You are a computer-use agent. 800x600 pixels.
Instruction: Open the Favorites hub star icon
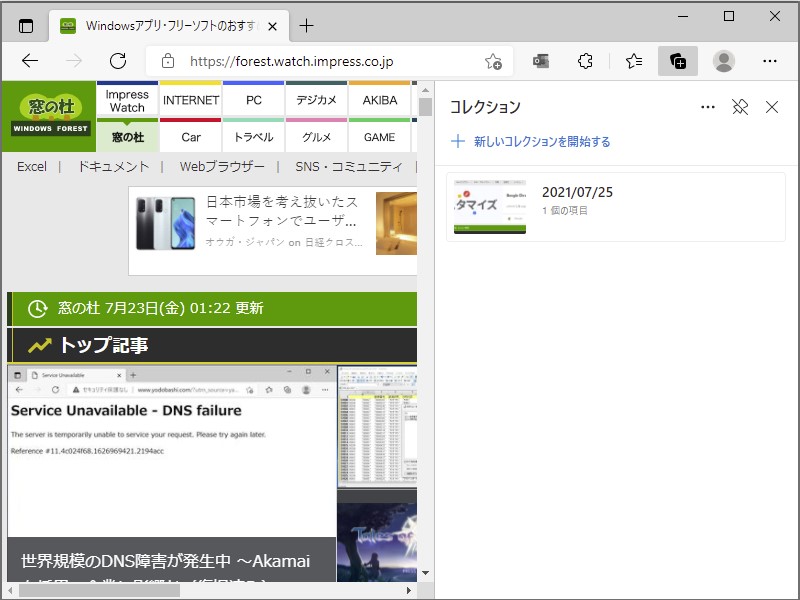pyautogui.click(x=633, y=61)
